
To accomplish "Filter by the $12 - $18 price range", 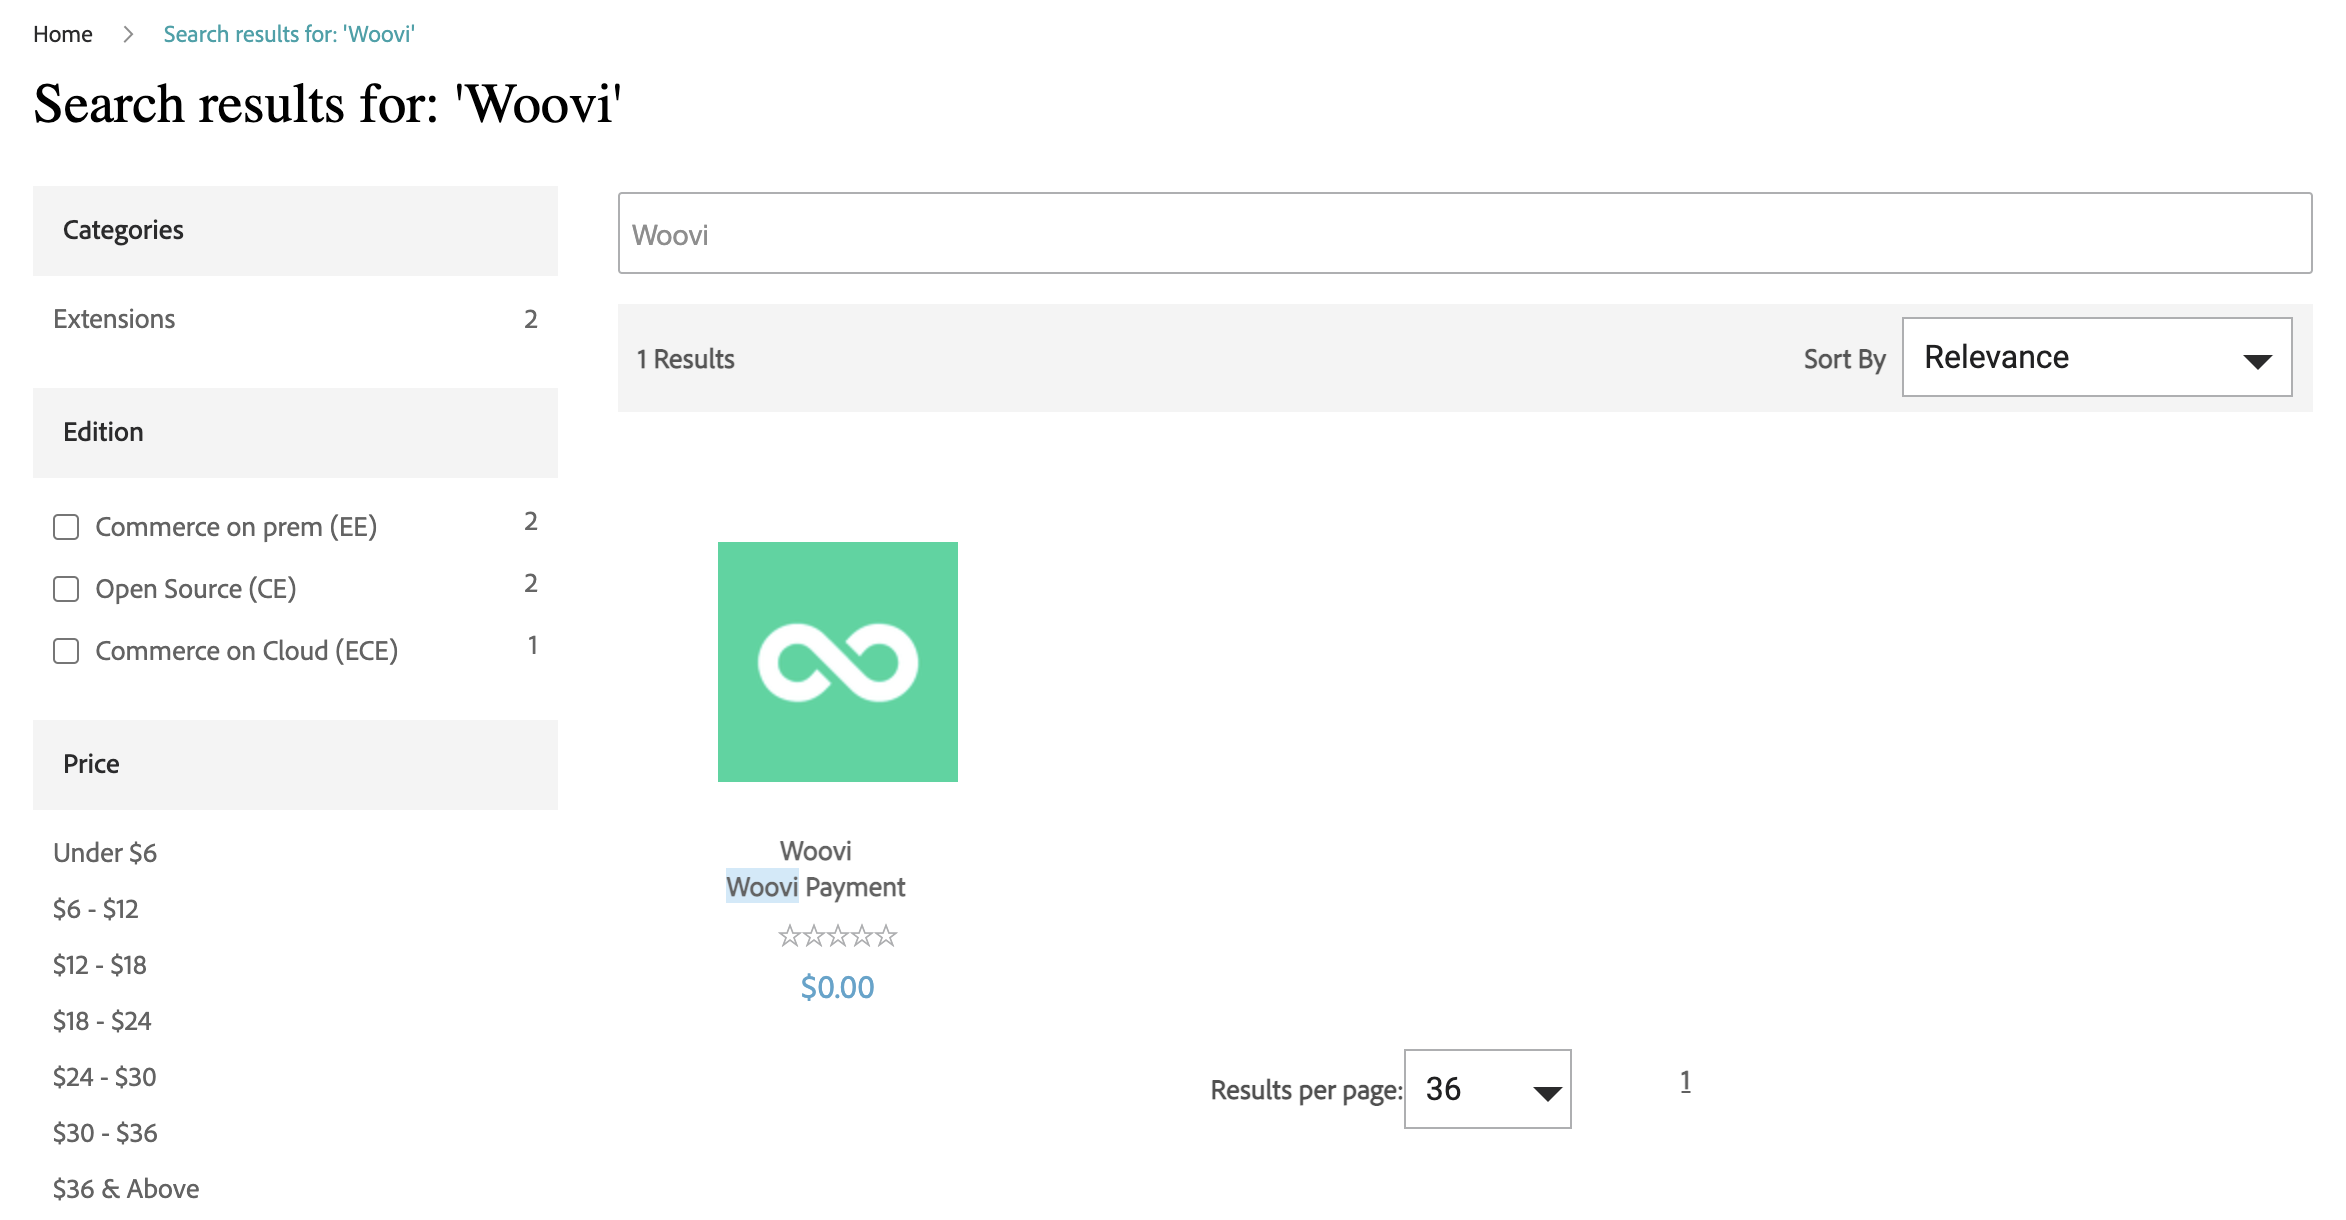I will point(100,965).
